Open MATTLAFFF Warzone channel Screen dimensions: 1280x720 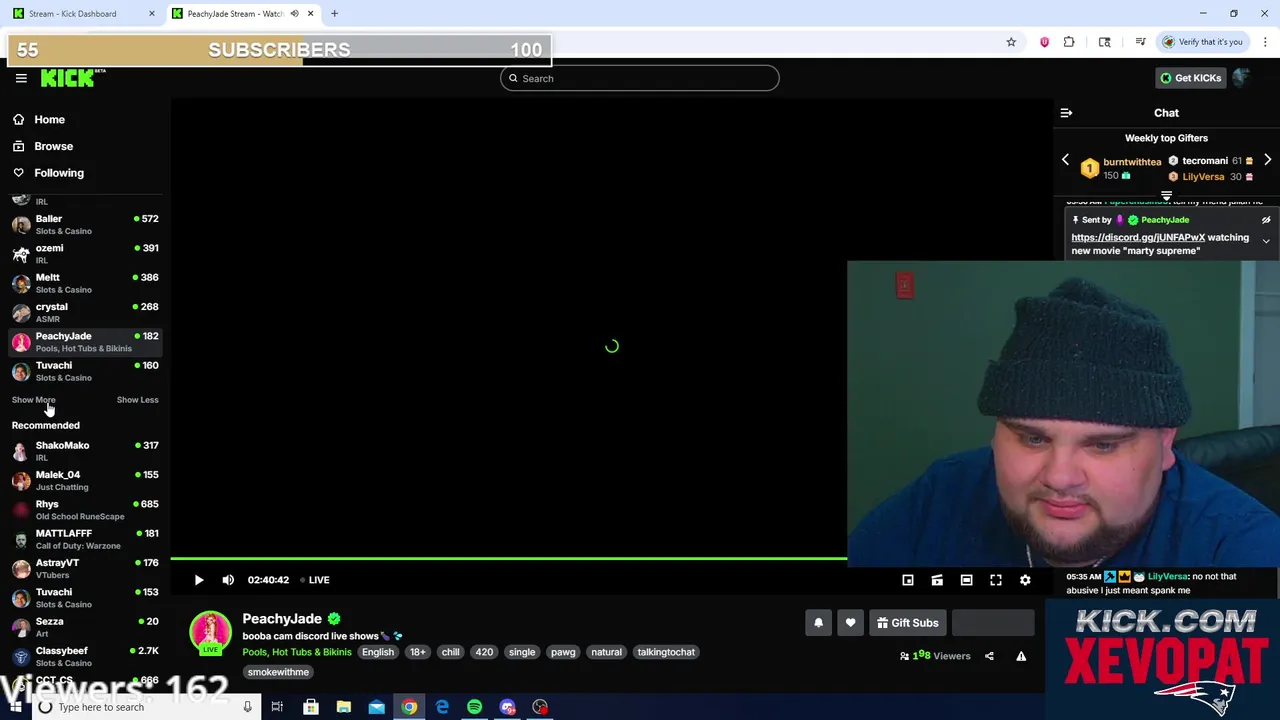[85, 539]
